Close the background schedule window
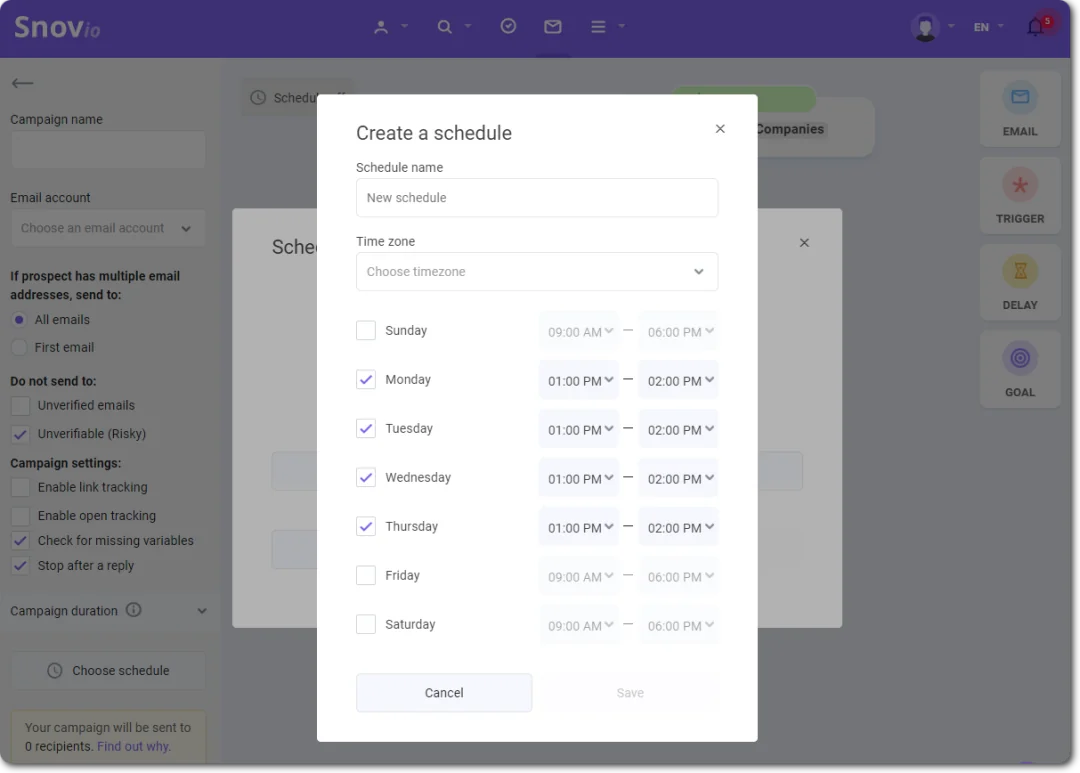The width and height of the screenshot is (1080, 773). [x=804, y=243]
